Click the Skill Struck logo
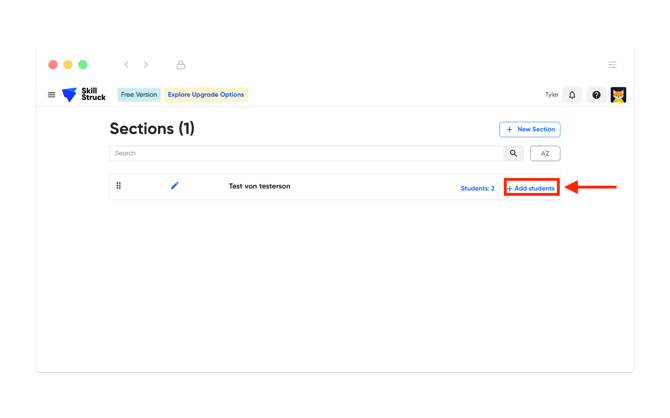 point(84,95)
